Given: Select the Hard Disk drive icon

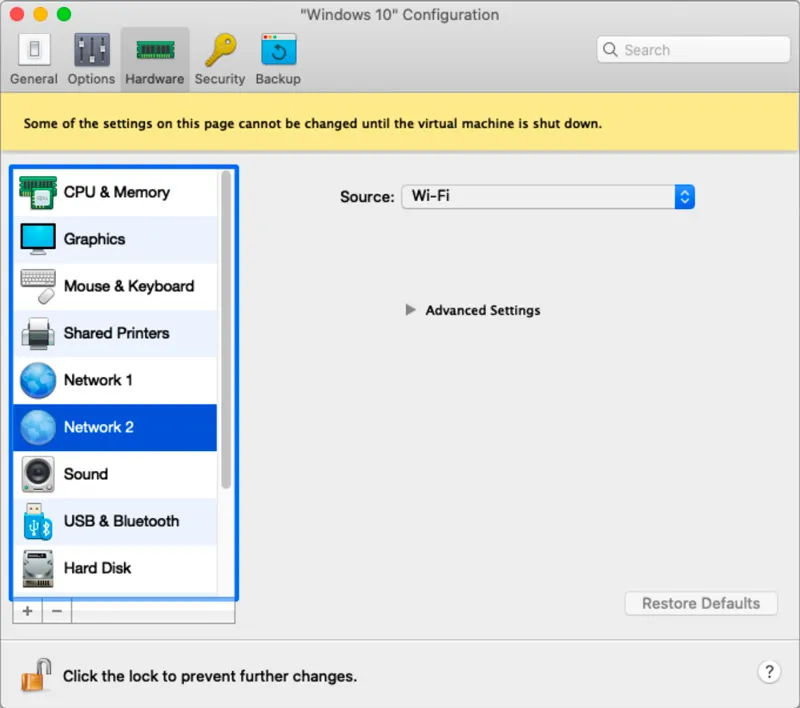Looking at the screenshot, I should (x=38, y=568).
